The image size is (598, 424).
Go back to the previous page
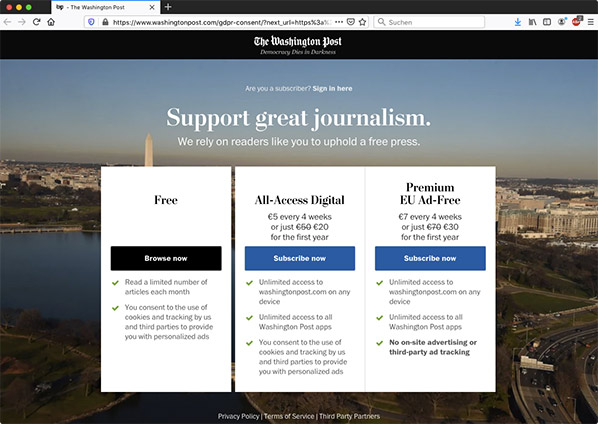7,22
